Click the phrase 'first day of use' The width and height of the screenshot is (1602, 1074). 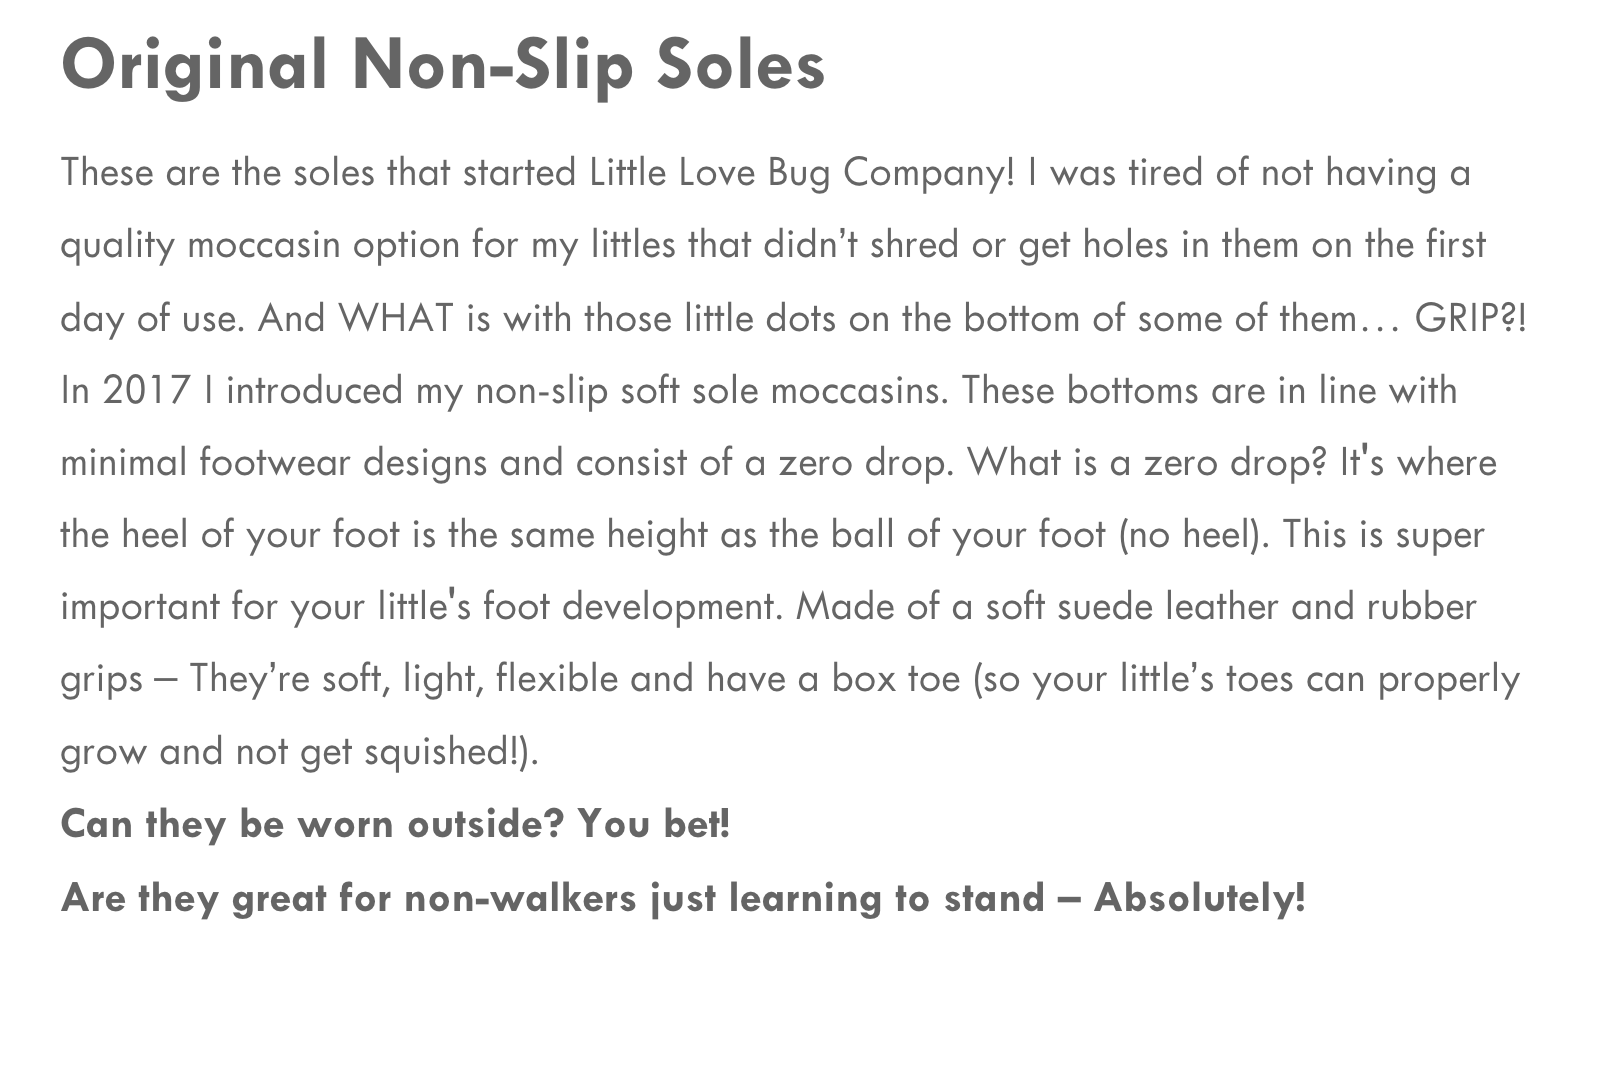(x=1455, y=245)
